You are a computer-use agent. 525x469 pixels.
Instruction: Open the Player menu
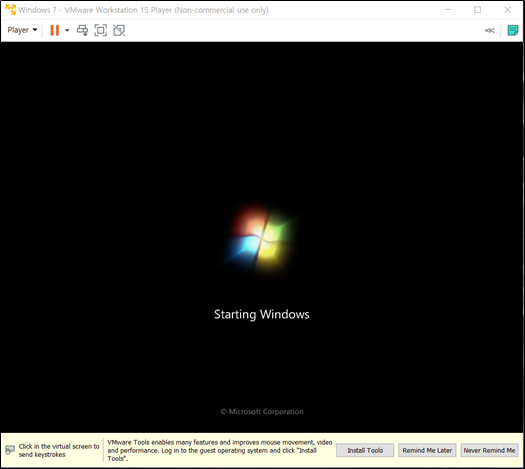coord(22,30)
